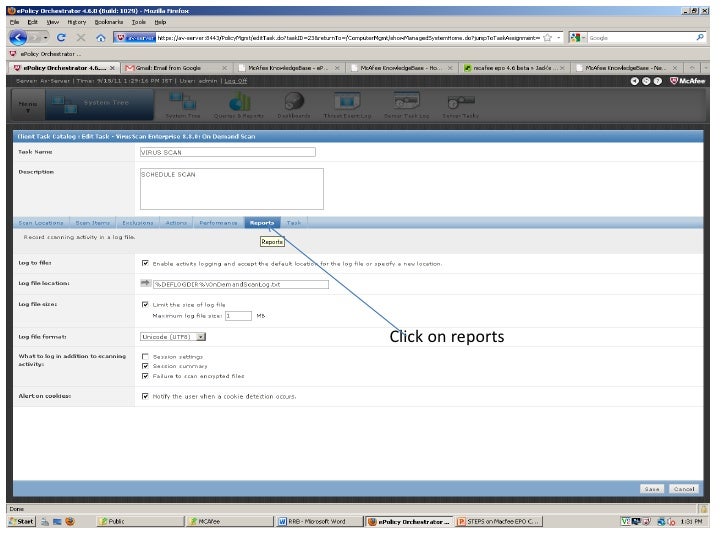Image resolution: width=728 pixels, height=546 pixels.
Task: Bookmark this page with the star icon
Action: [548, 38]
